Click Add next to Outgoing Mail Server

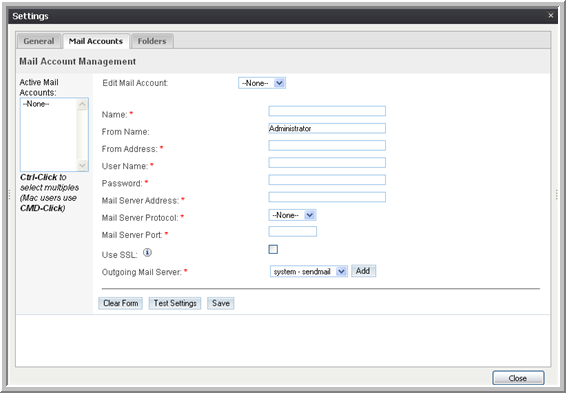(363, 271)
